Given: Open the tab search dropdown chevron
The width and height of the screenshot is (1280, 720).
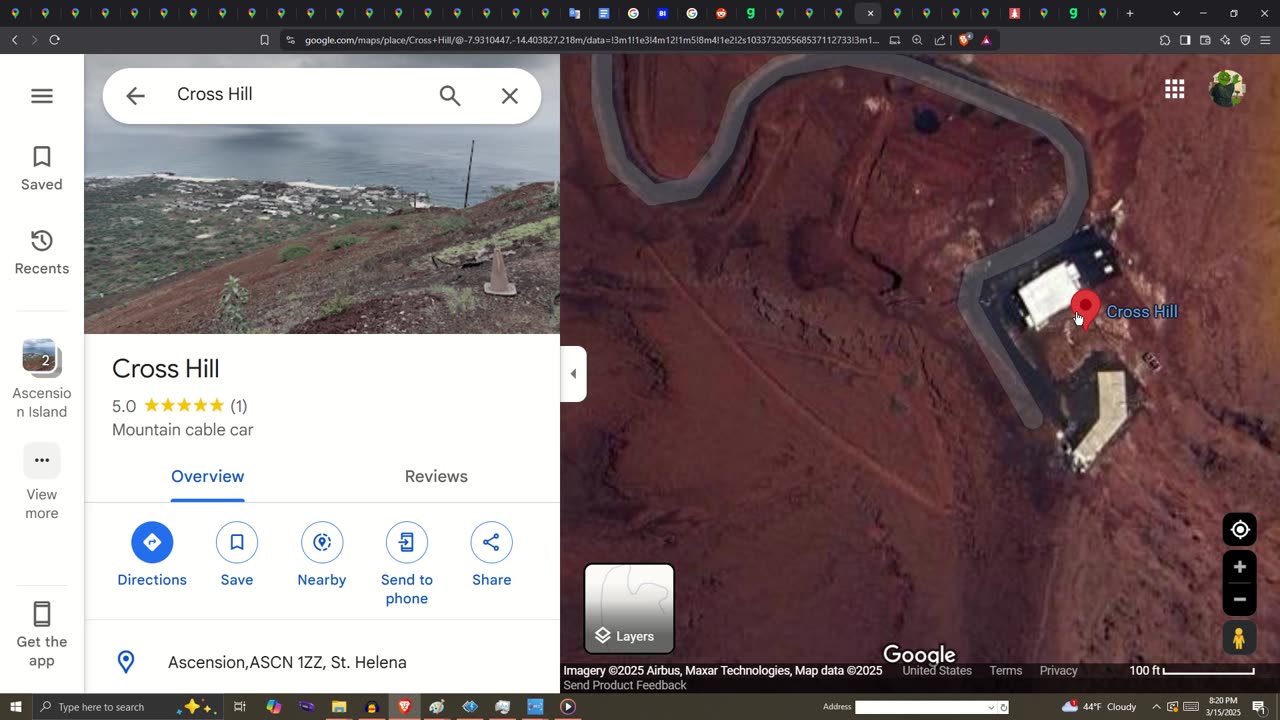Looking at the screenshot, I should 1176,13.
